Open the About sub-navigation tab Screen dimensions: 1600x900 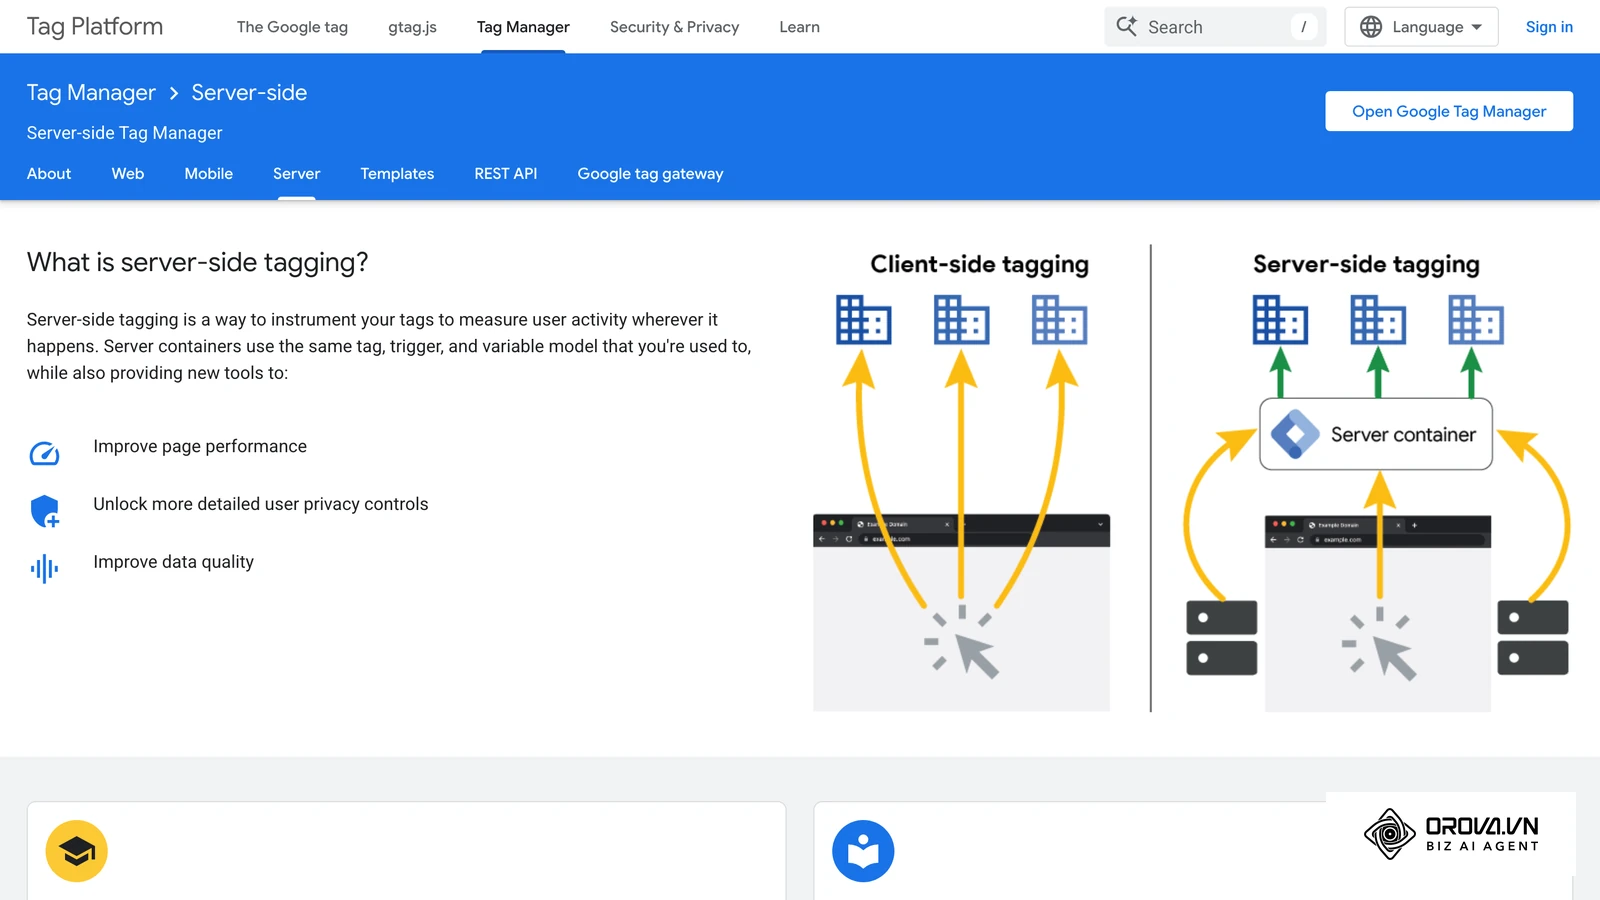click(49, 174)
